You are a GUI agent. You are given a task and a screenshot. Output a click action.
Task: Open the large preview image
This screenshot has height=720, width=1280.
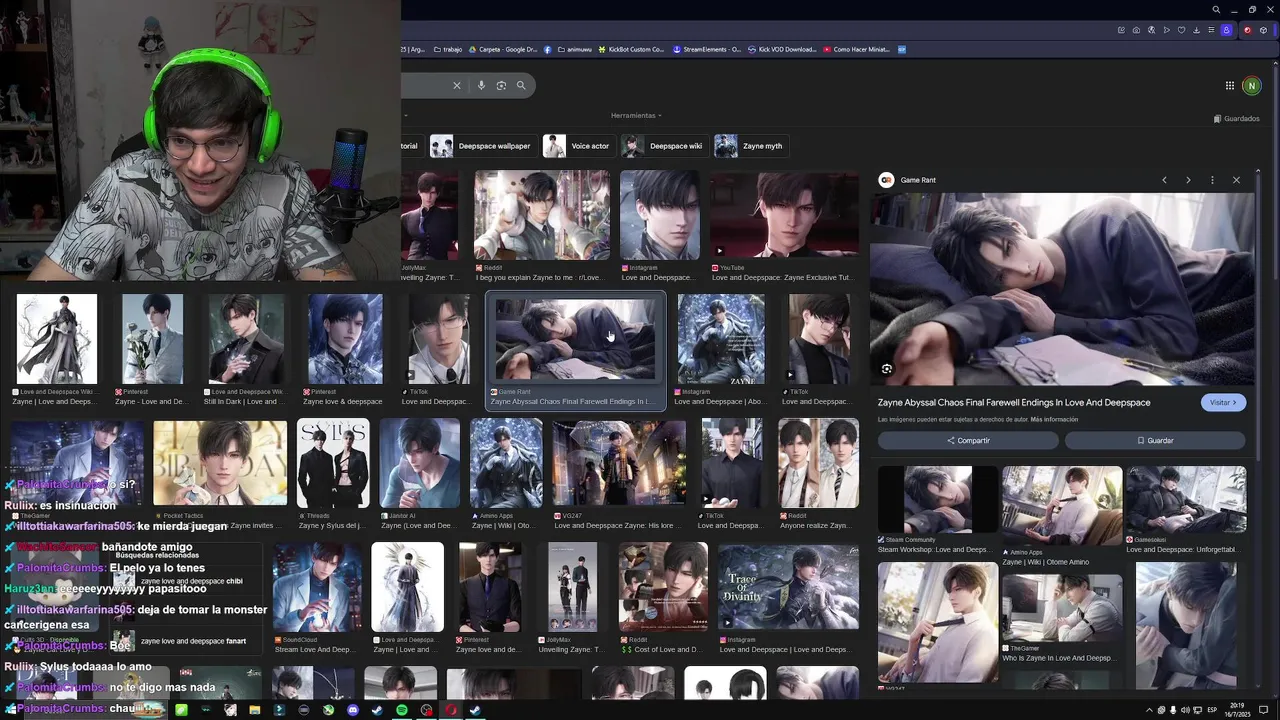click(1062, 289)
